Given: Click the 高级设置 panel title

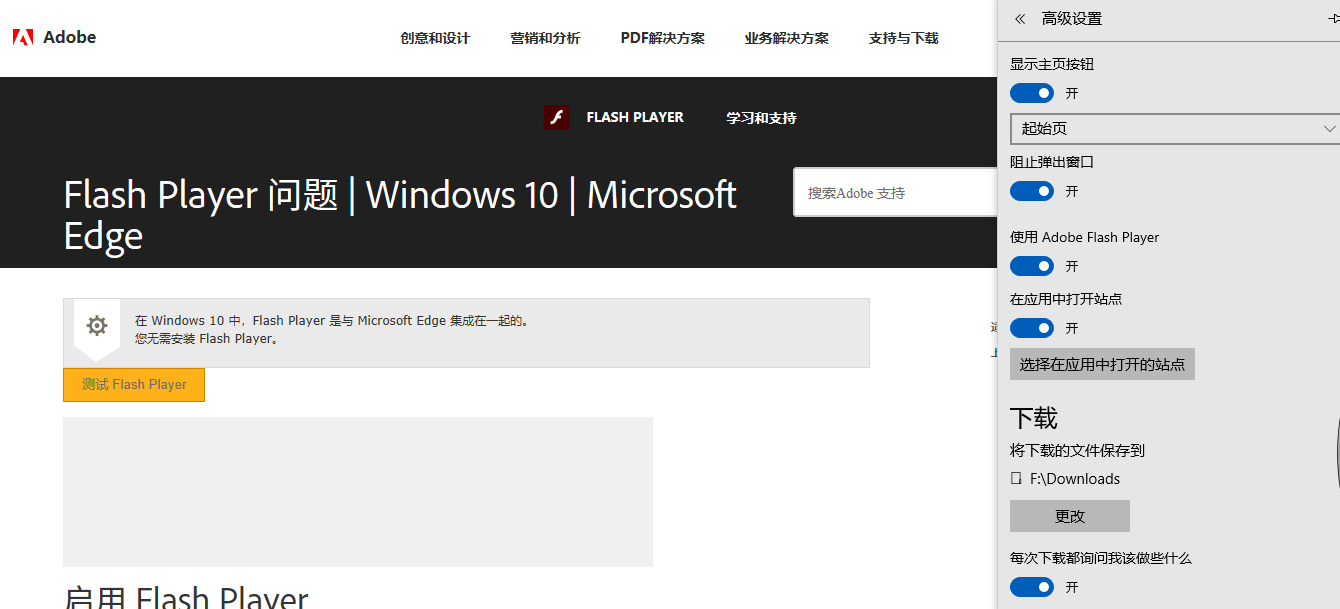Looking at the screenshot, I should point(1072,19).
